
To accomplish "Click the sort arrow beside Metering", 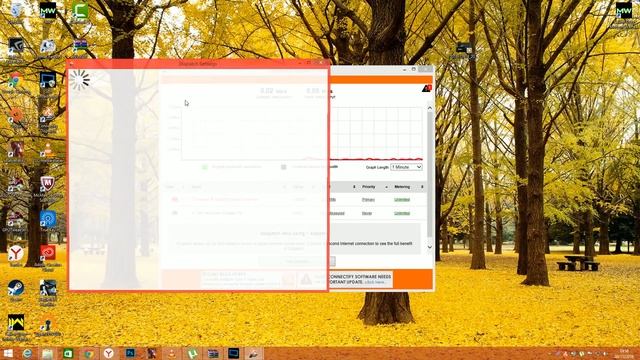I will coord(422,187).
